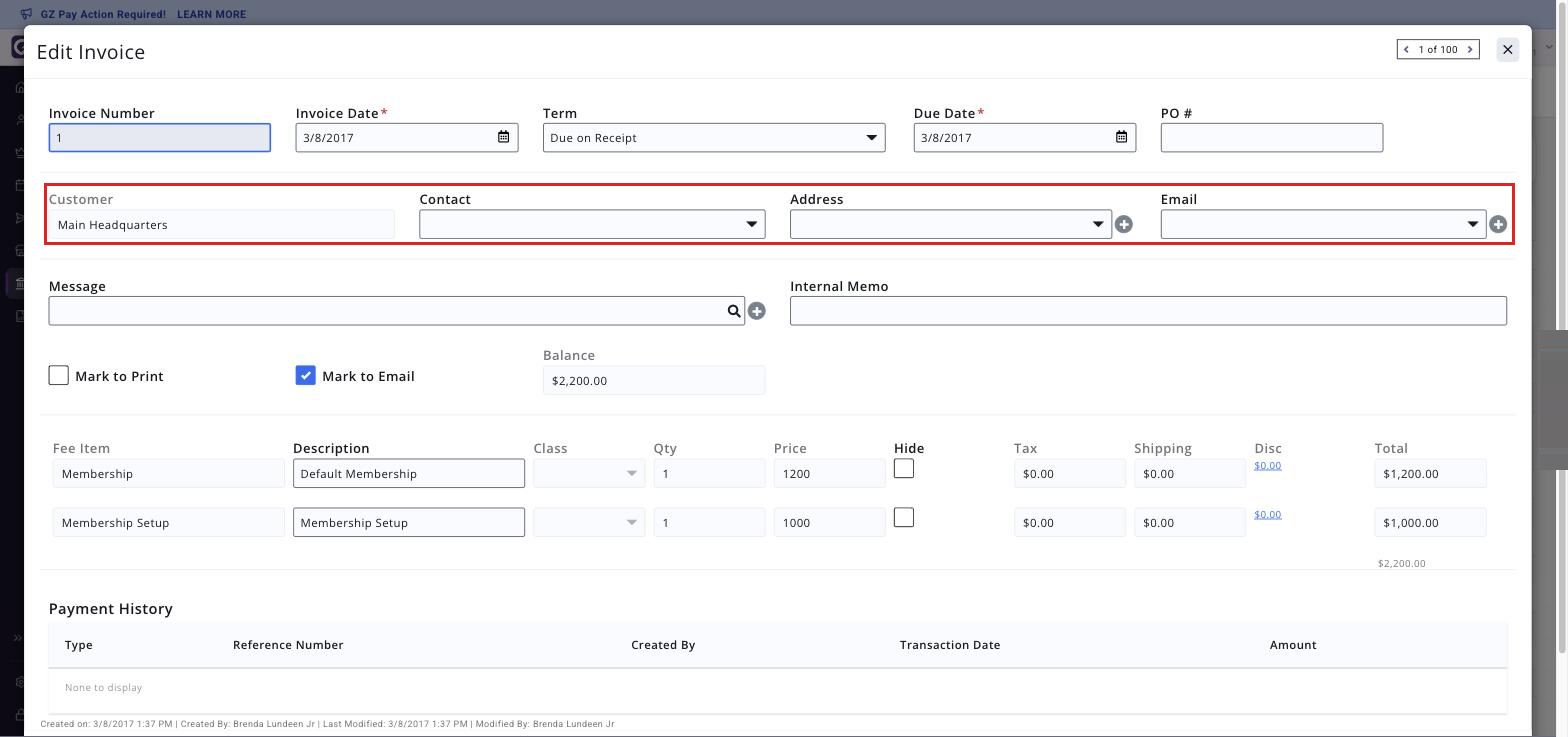Open Class dropdown for Membership Setup row
Image resolution: width=1568 pixels, height=737 pixels.
589,522
